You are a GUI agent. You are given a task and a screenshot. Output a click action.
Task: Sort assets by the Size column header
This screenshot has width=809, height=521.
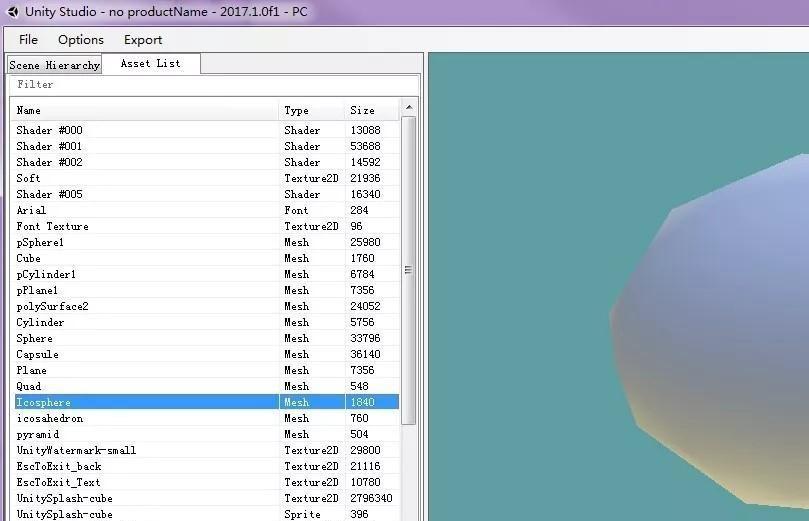372,110
